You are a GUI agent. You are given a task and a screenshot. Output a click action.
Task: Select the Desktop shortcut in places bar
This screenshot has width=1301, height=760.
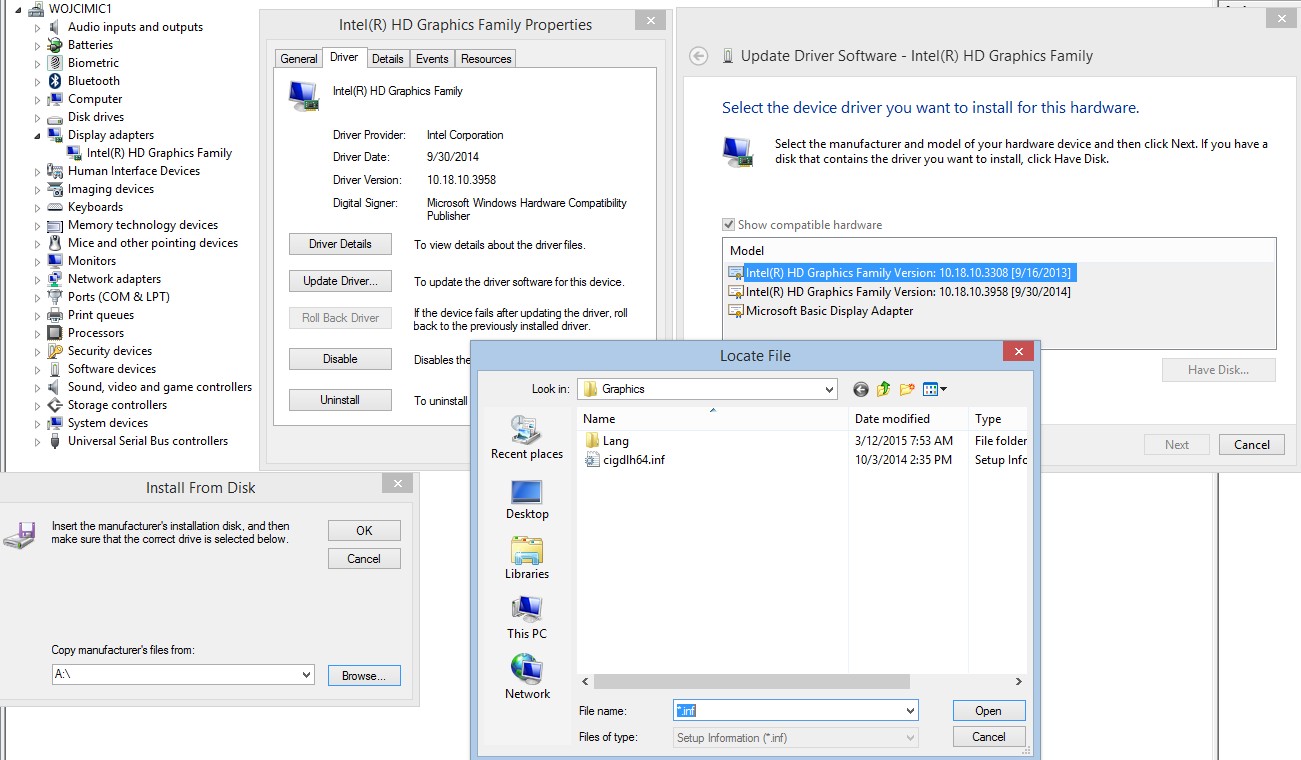(527, 499)
